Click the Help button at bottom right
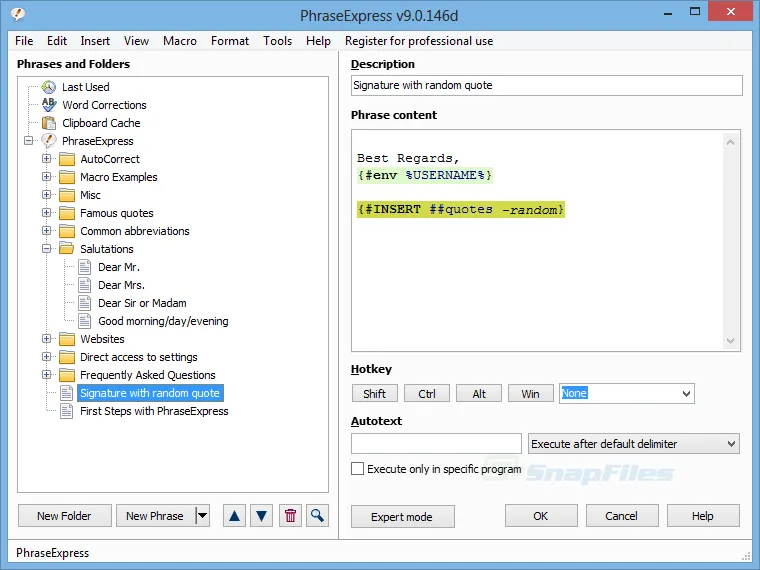 click(x=703, y=516)
